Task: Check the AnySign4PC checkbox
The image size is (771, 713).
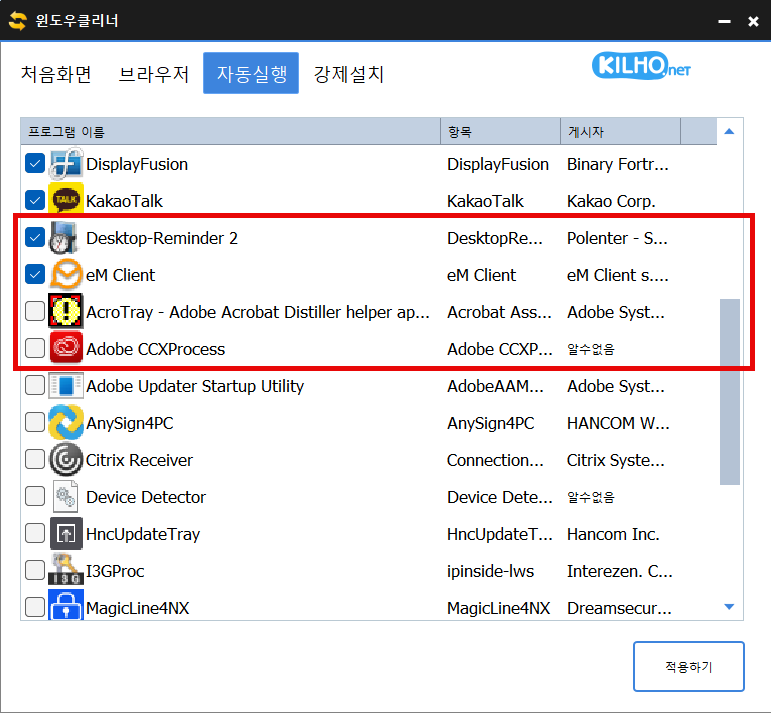Action: pyautogui.click(x=35, y=422)
